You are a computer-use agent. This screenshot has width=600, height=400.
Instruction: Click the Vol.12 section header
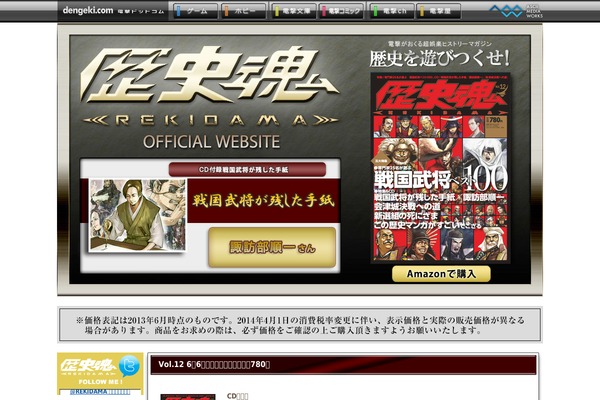[x=343, y=364]
